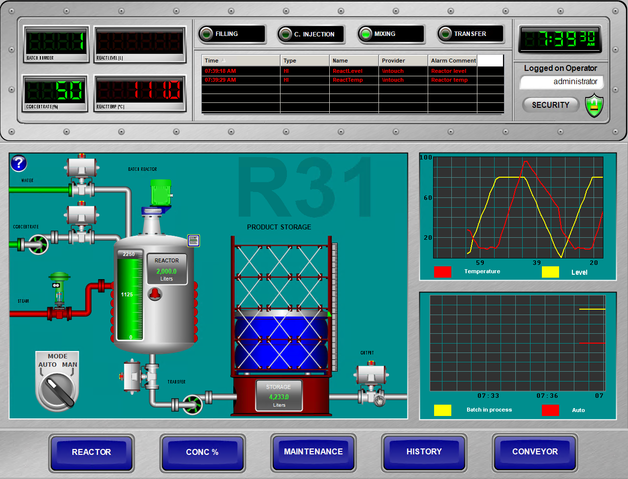Click the green steam control valve

(59, 282)
